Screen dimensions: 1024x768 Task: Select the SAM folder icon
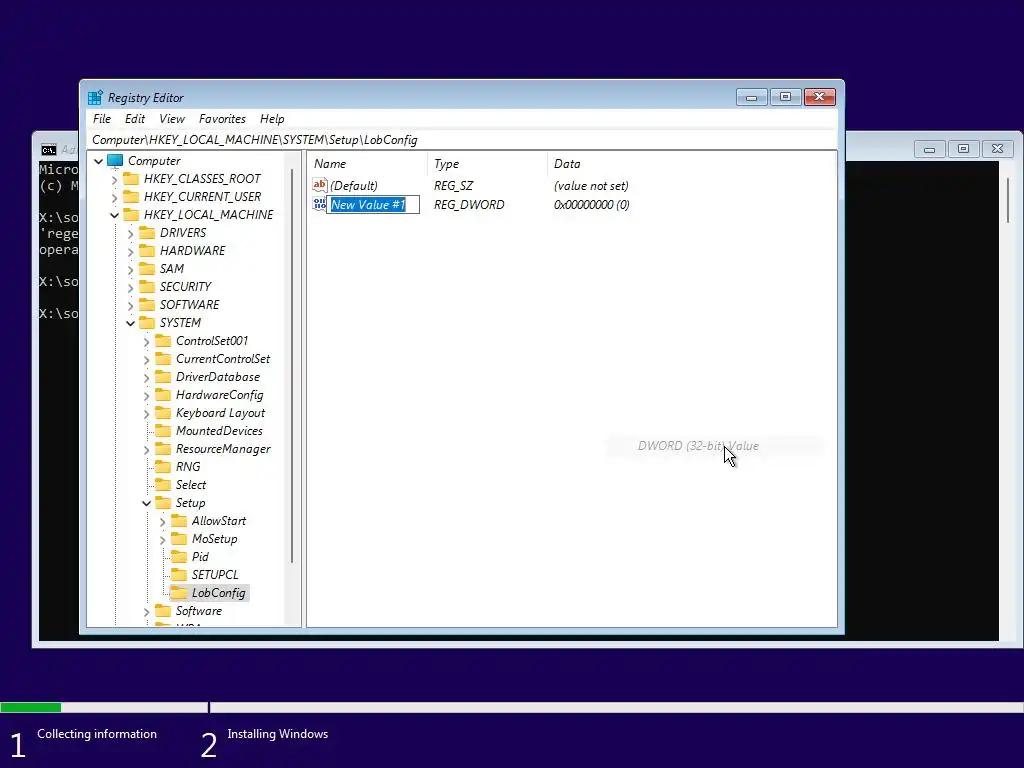[x=147, y=268]
